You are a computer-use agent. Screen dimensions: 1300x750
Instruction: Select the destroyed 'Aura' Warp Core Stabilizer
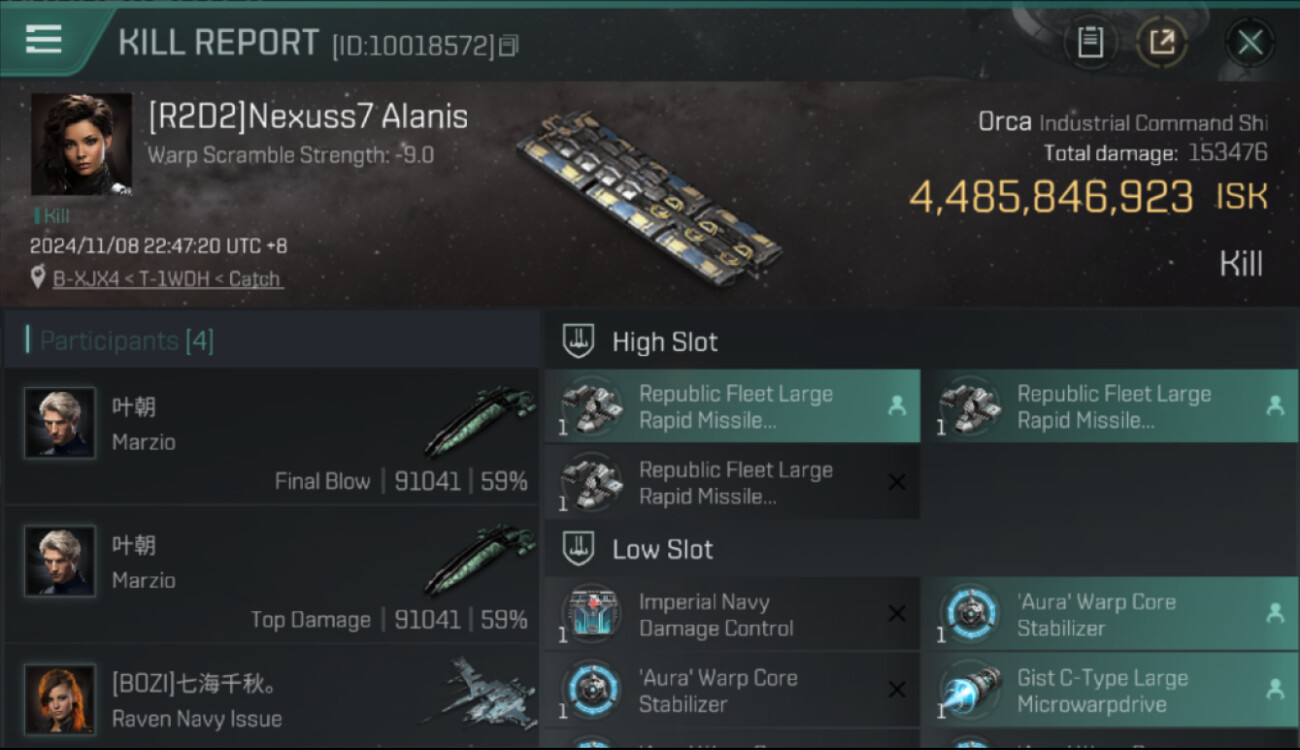[x=732, y=691]
